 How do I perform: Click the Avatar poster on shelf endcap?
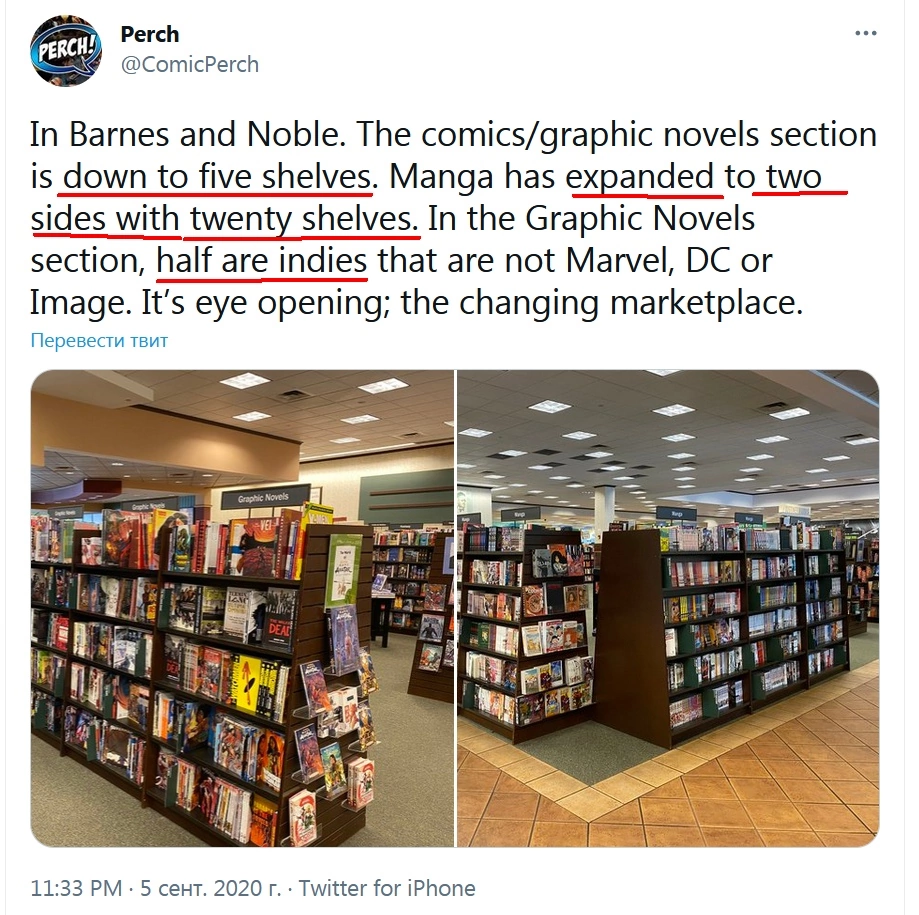(x=344, y=570)
